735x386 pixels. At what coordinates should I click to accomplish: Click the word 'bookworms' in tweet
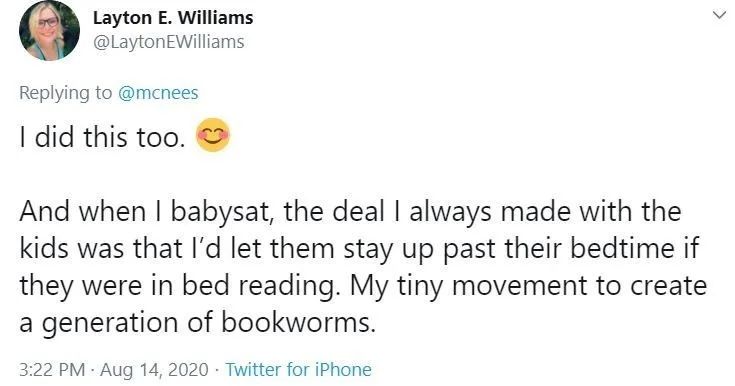click(x=299, y=322)
